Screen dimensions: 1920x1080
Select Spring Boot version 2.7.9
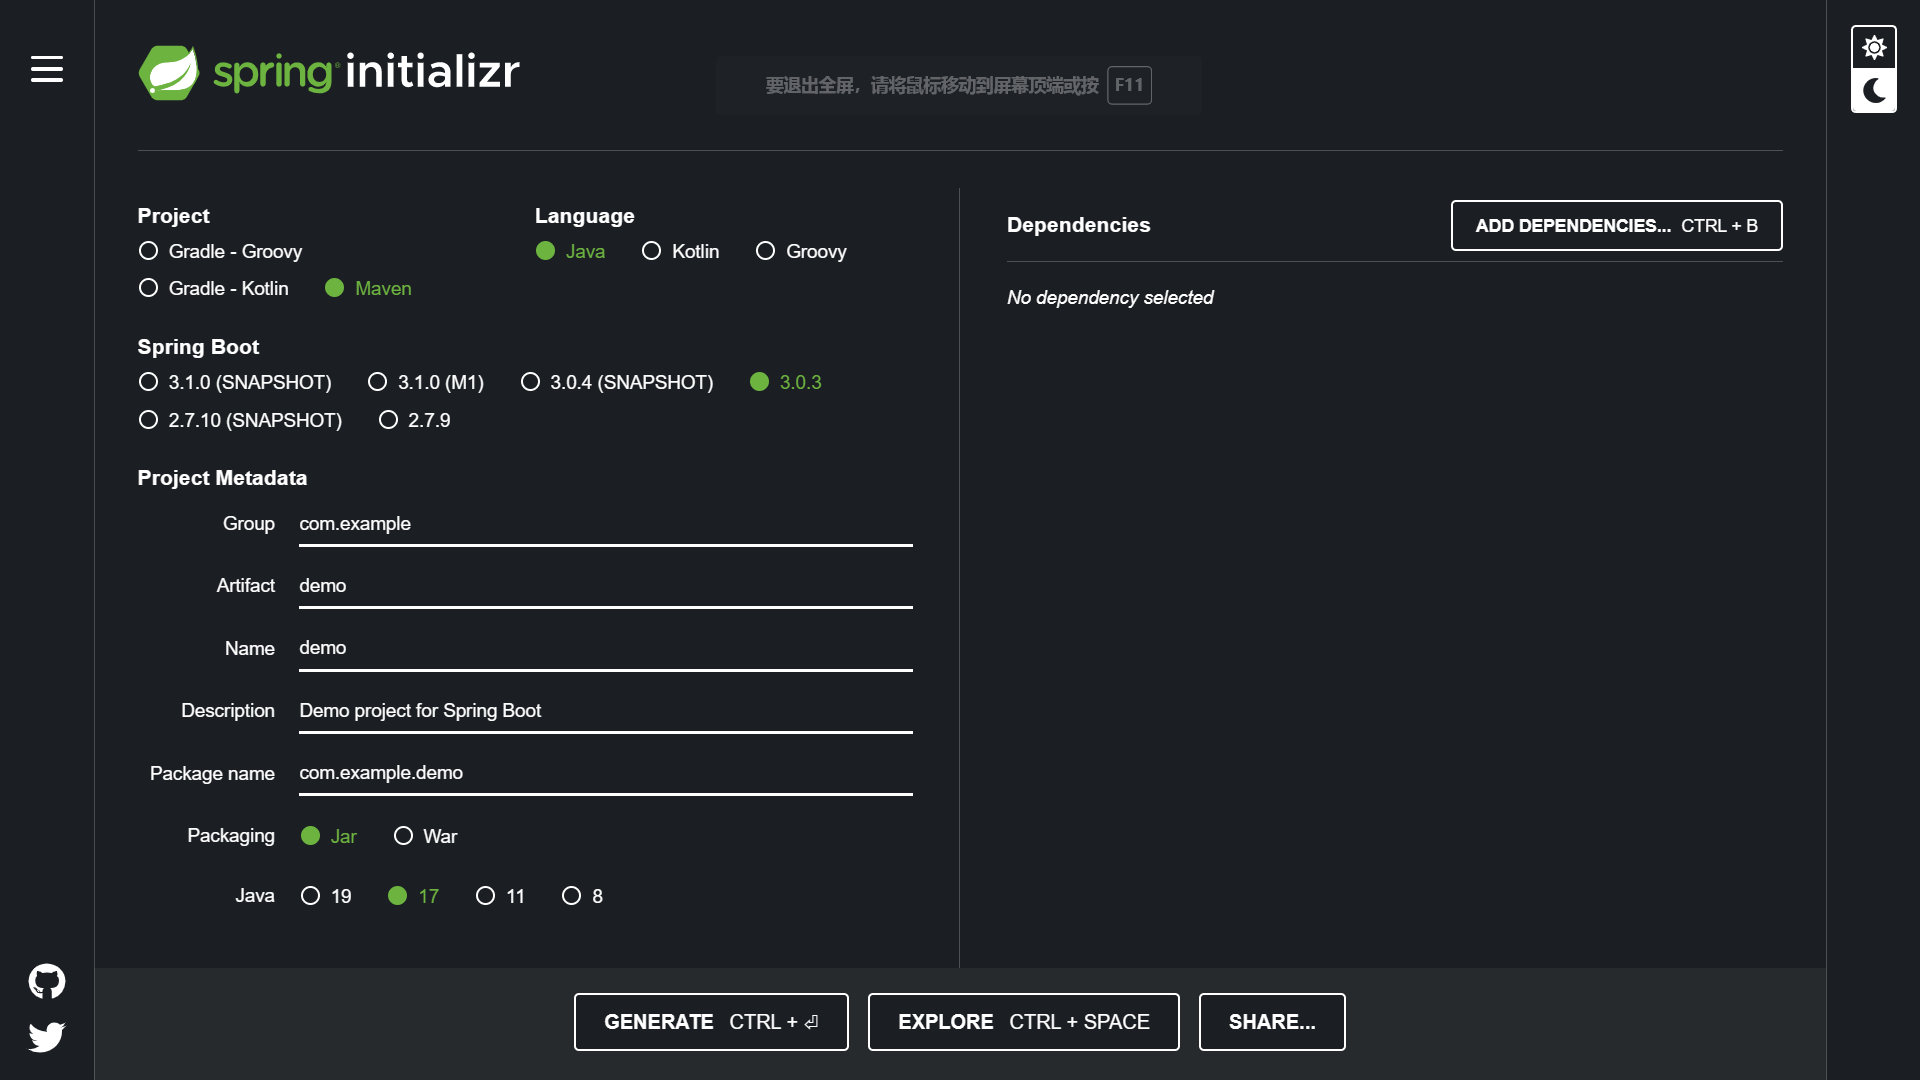coord(389,420)
